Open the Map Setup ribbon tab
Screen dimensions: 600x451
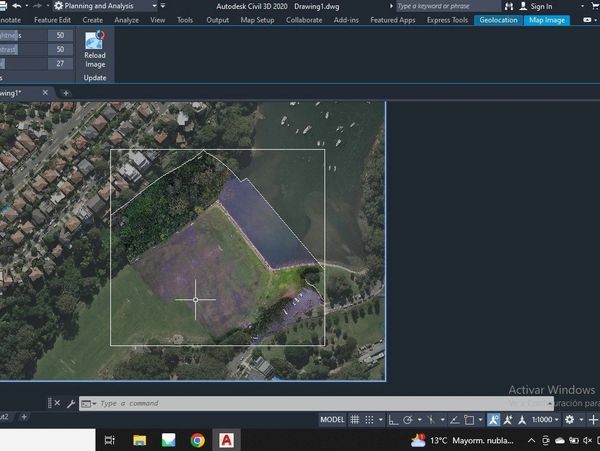click(259, 19)
